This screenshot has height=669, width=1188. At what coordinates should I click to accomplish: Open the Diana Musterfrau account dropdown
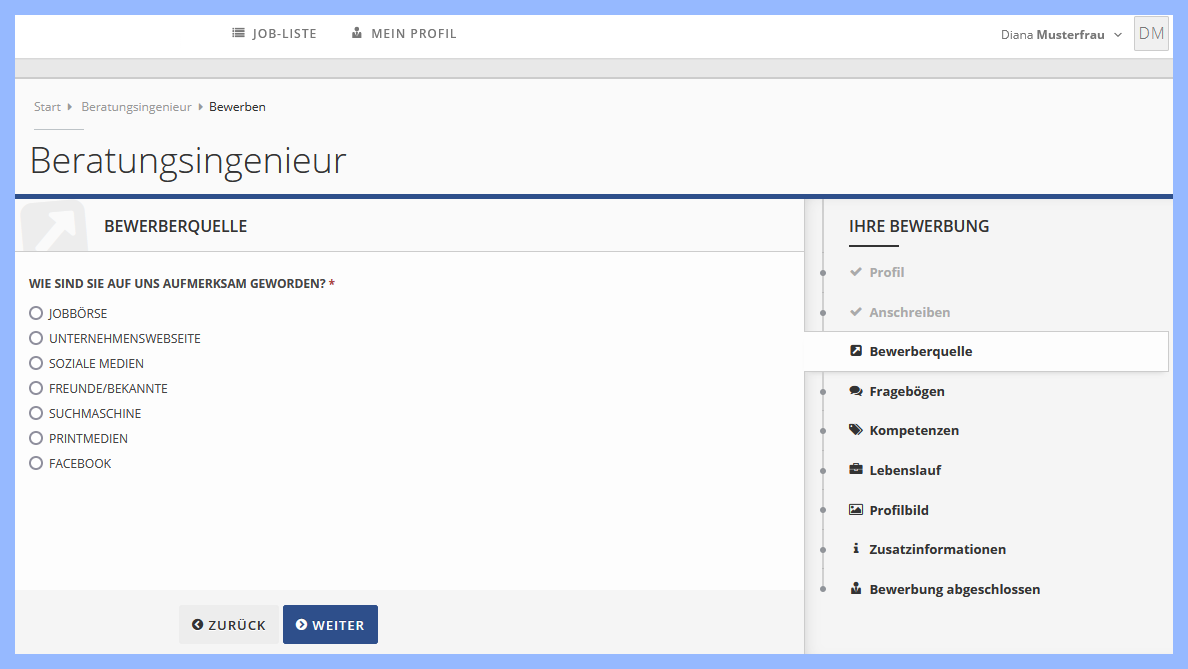point(1060,33)
